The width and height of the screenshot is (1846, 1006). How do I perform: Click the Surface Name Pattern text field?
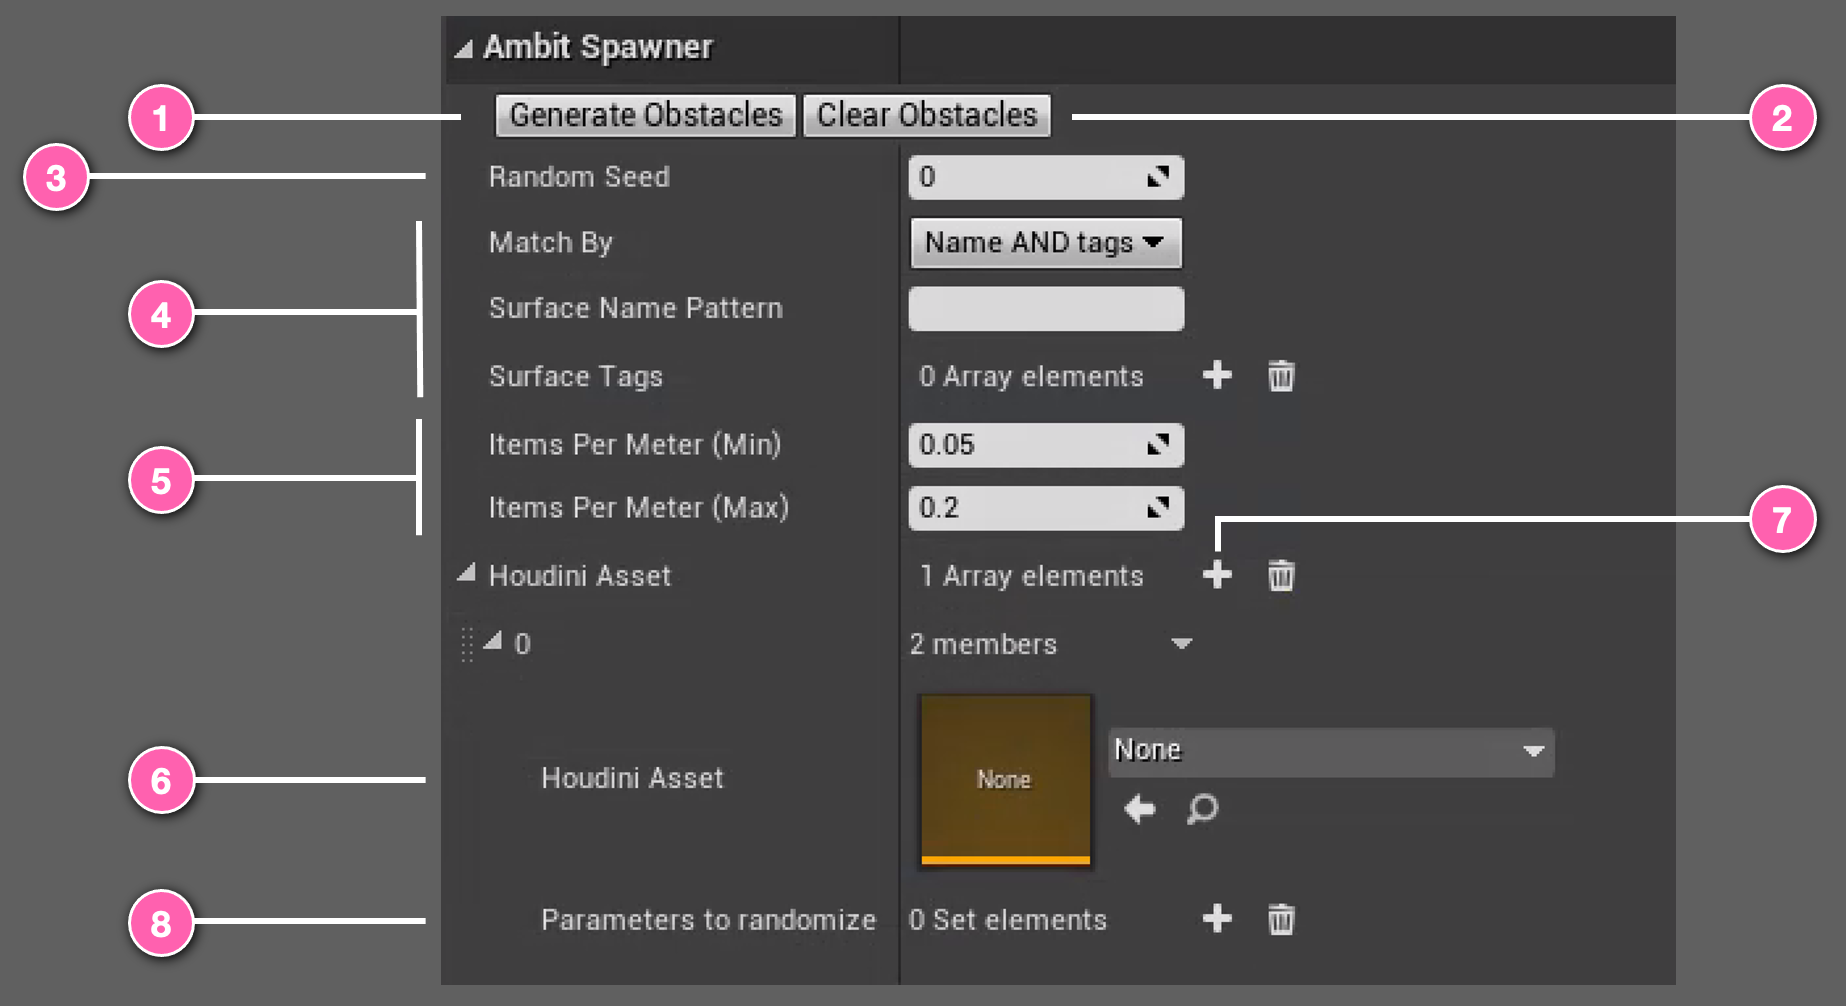click(x=1046, y=309)
